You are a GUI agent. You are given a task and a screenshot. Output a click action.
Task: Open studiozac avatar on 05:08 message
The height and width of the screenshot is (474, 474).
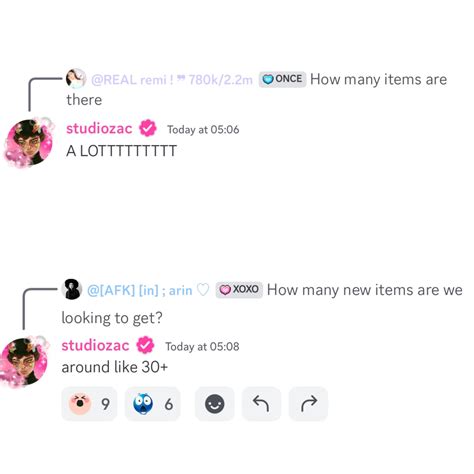[24, 362]
